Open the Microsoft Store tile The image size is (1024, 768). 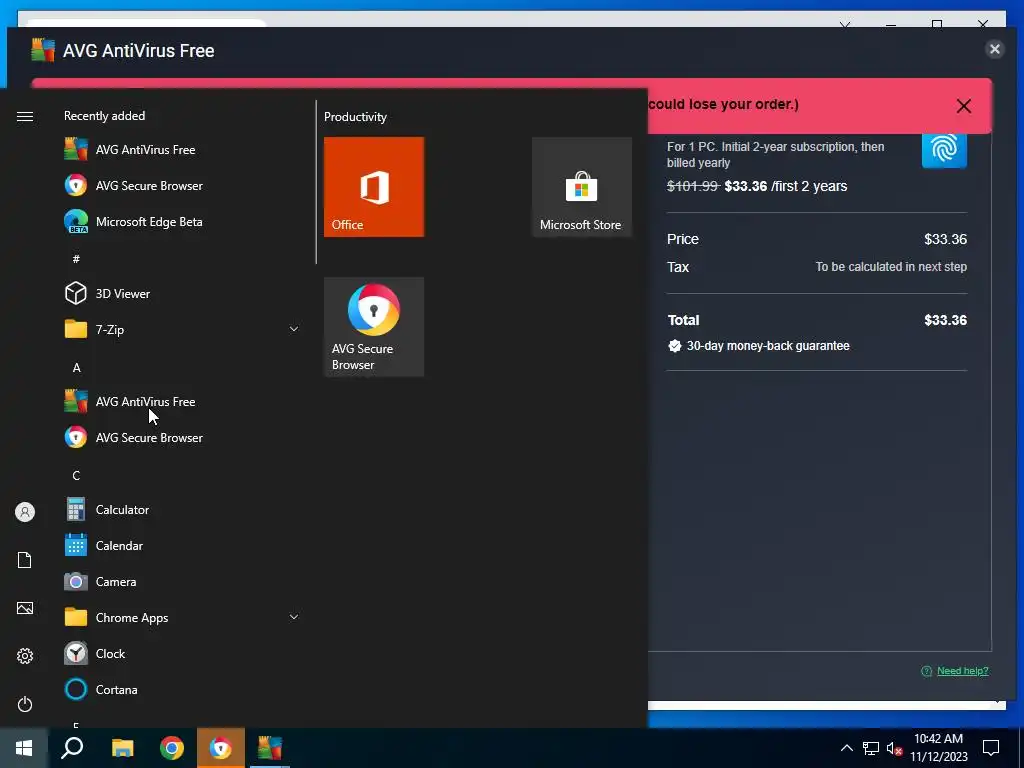pyautogui.click(x=581, y=187)
